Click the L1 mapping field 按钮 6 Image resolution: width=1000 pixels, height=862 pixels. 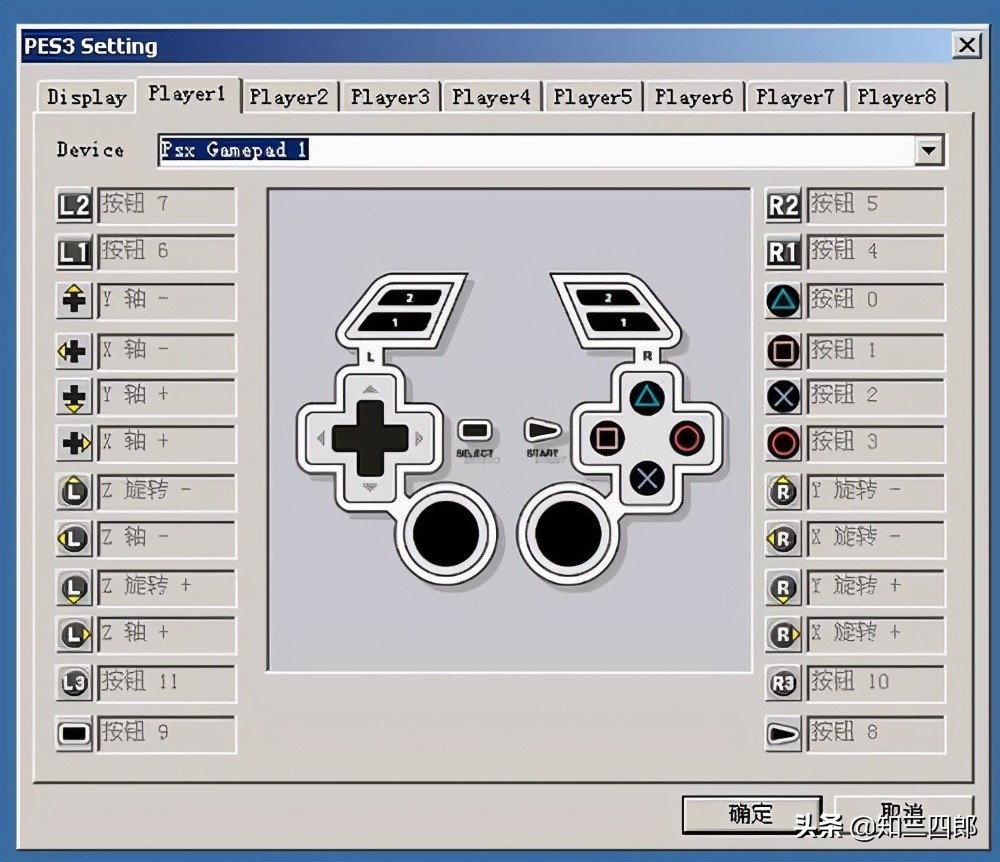(x=166, y=253)
